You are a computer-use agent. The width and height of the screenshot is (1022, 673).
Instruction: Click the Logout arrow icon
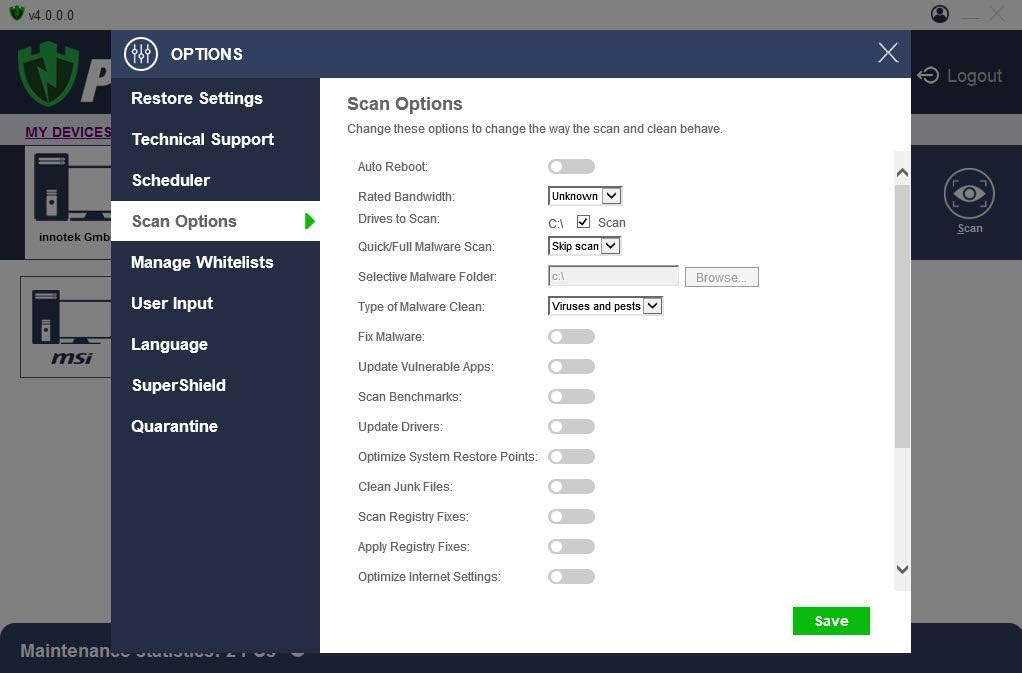(928, 76)
